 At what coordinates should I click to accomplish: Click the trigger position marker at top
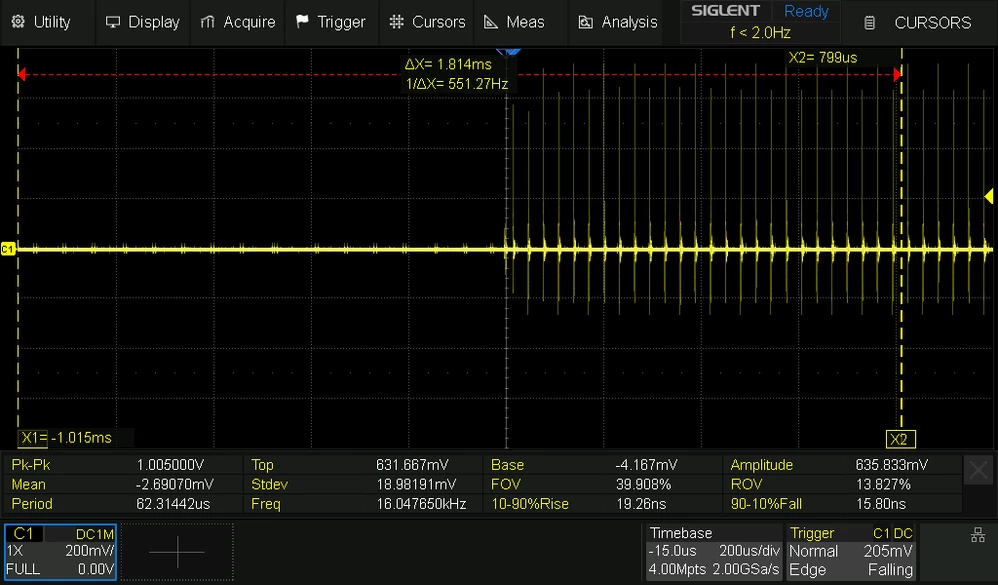(x=508, y=52)
